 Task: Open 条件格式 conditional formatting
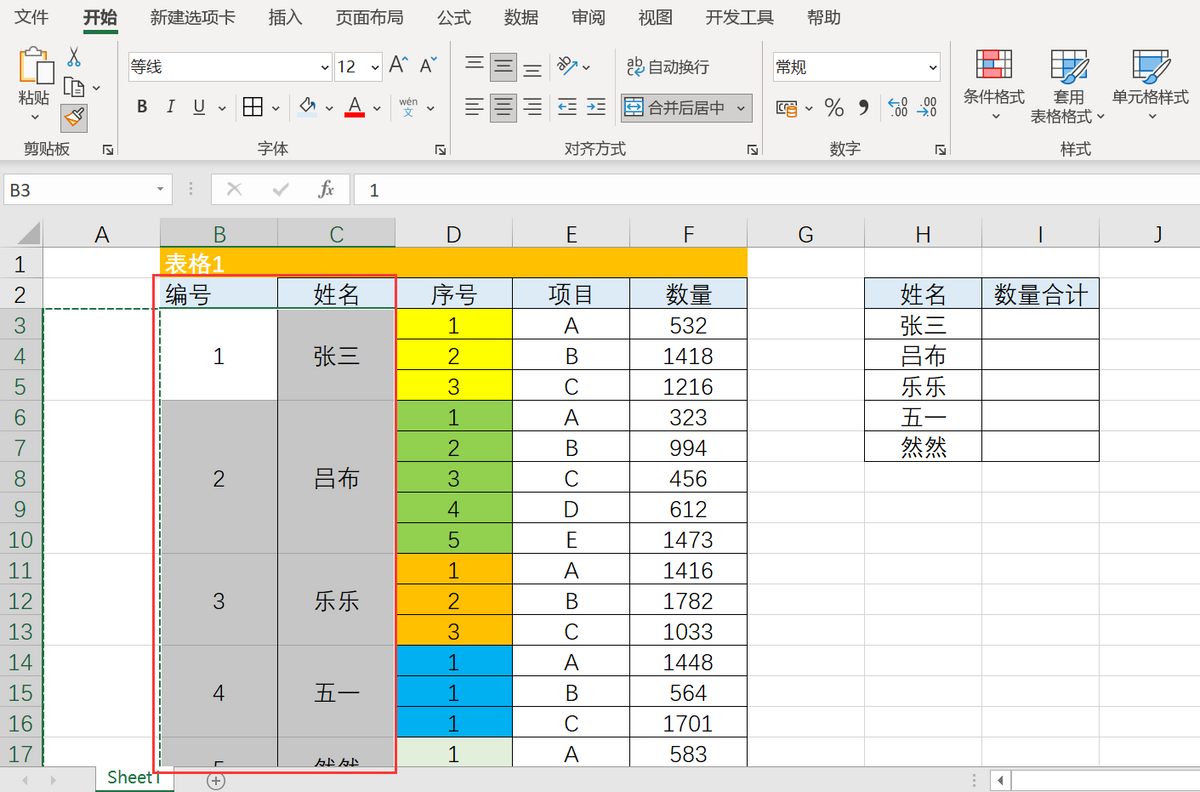994,85
